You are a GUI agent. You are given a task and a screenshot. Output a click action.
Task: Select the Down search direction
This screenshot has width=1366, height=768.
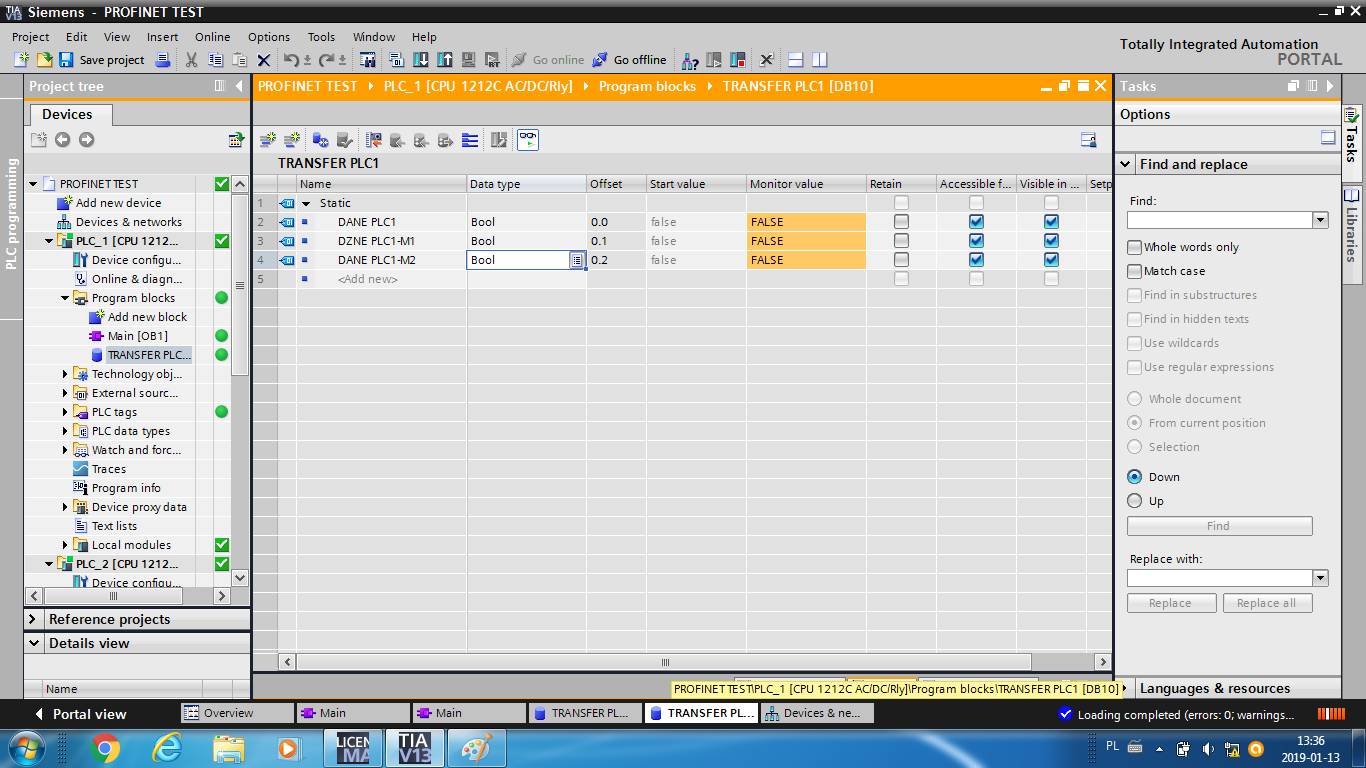(x=1134, y=477)
